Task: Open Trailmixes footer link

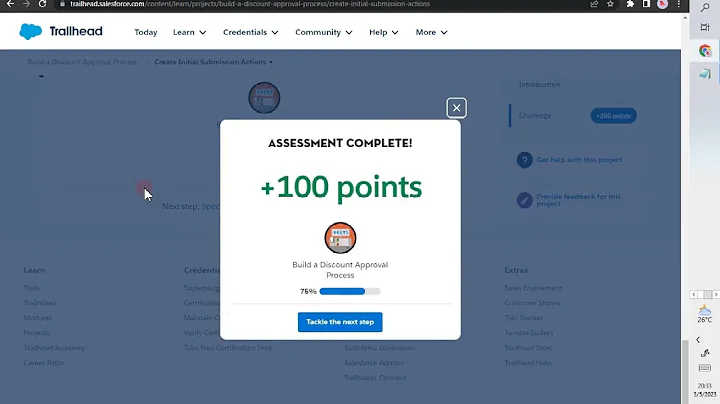Action: tap(40, 303)
